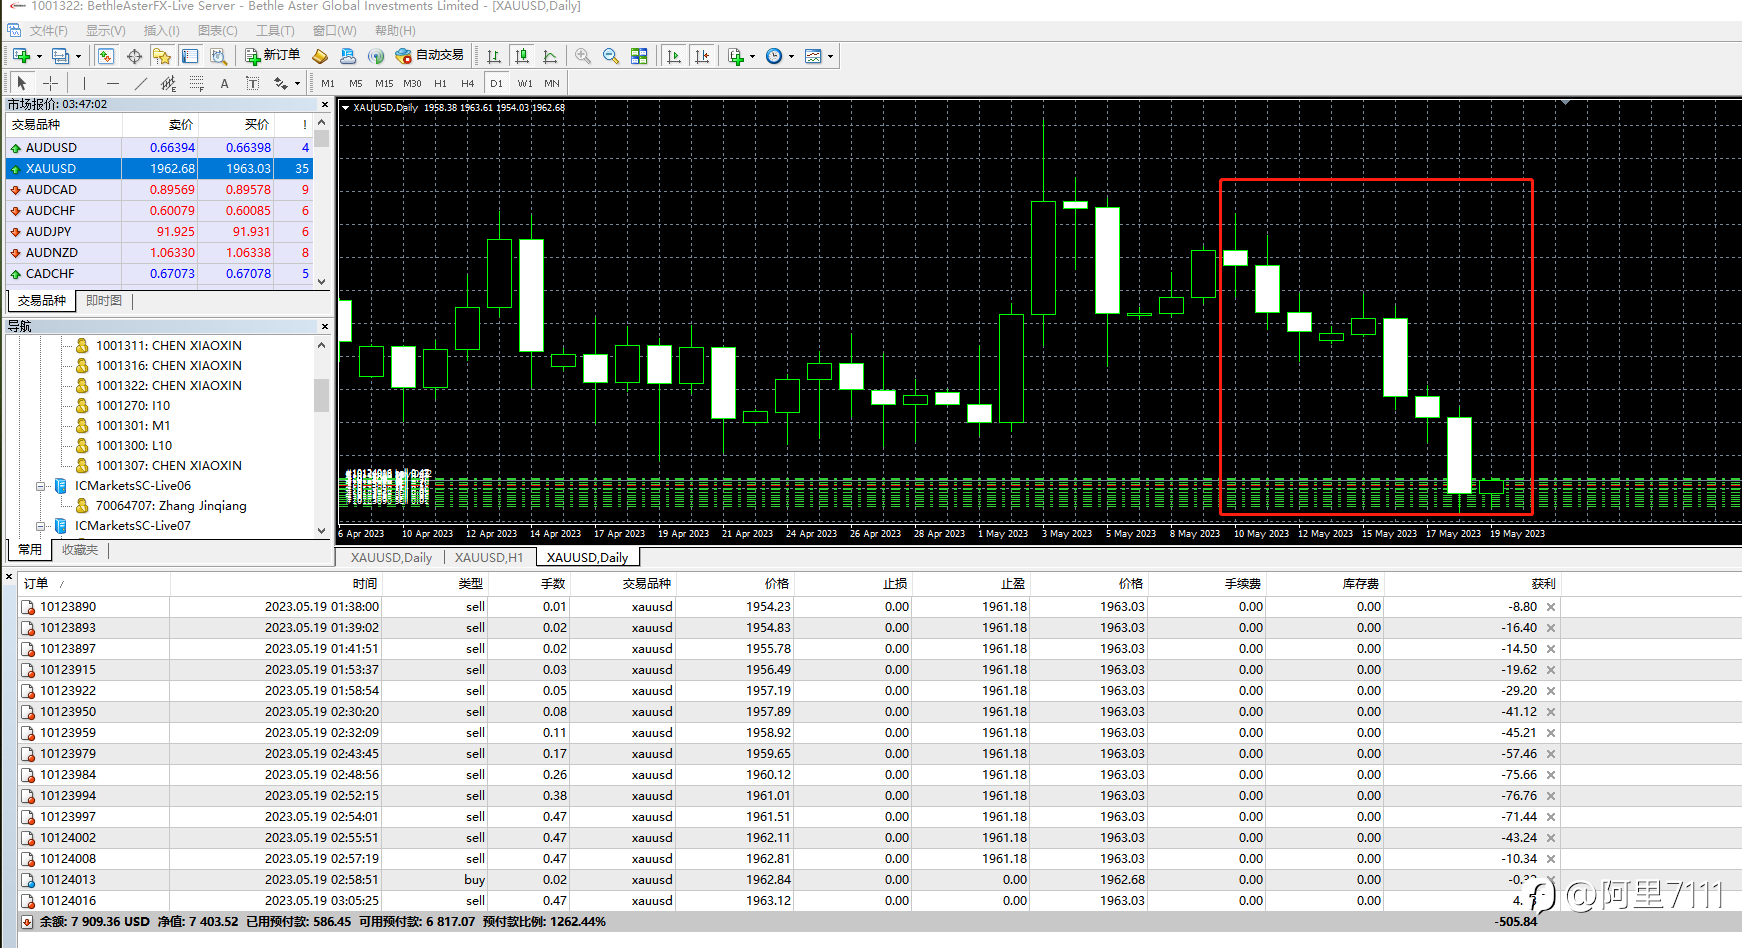The height and width of the screenshot is (948, 1742).
Task: Expand the XAUUSD,Daily chart title arrow
Action: click(x=346, y=107)
